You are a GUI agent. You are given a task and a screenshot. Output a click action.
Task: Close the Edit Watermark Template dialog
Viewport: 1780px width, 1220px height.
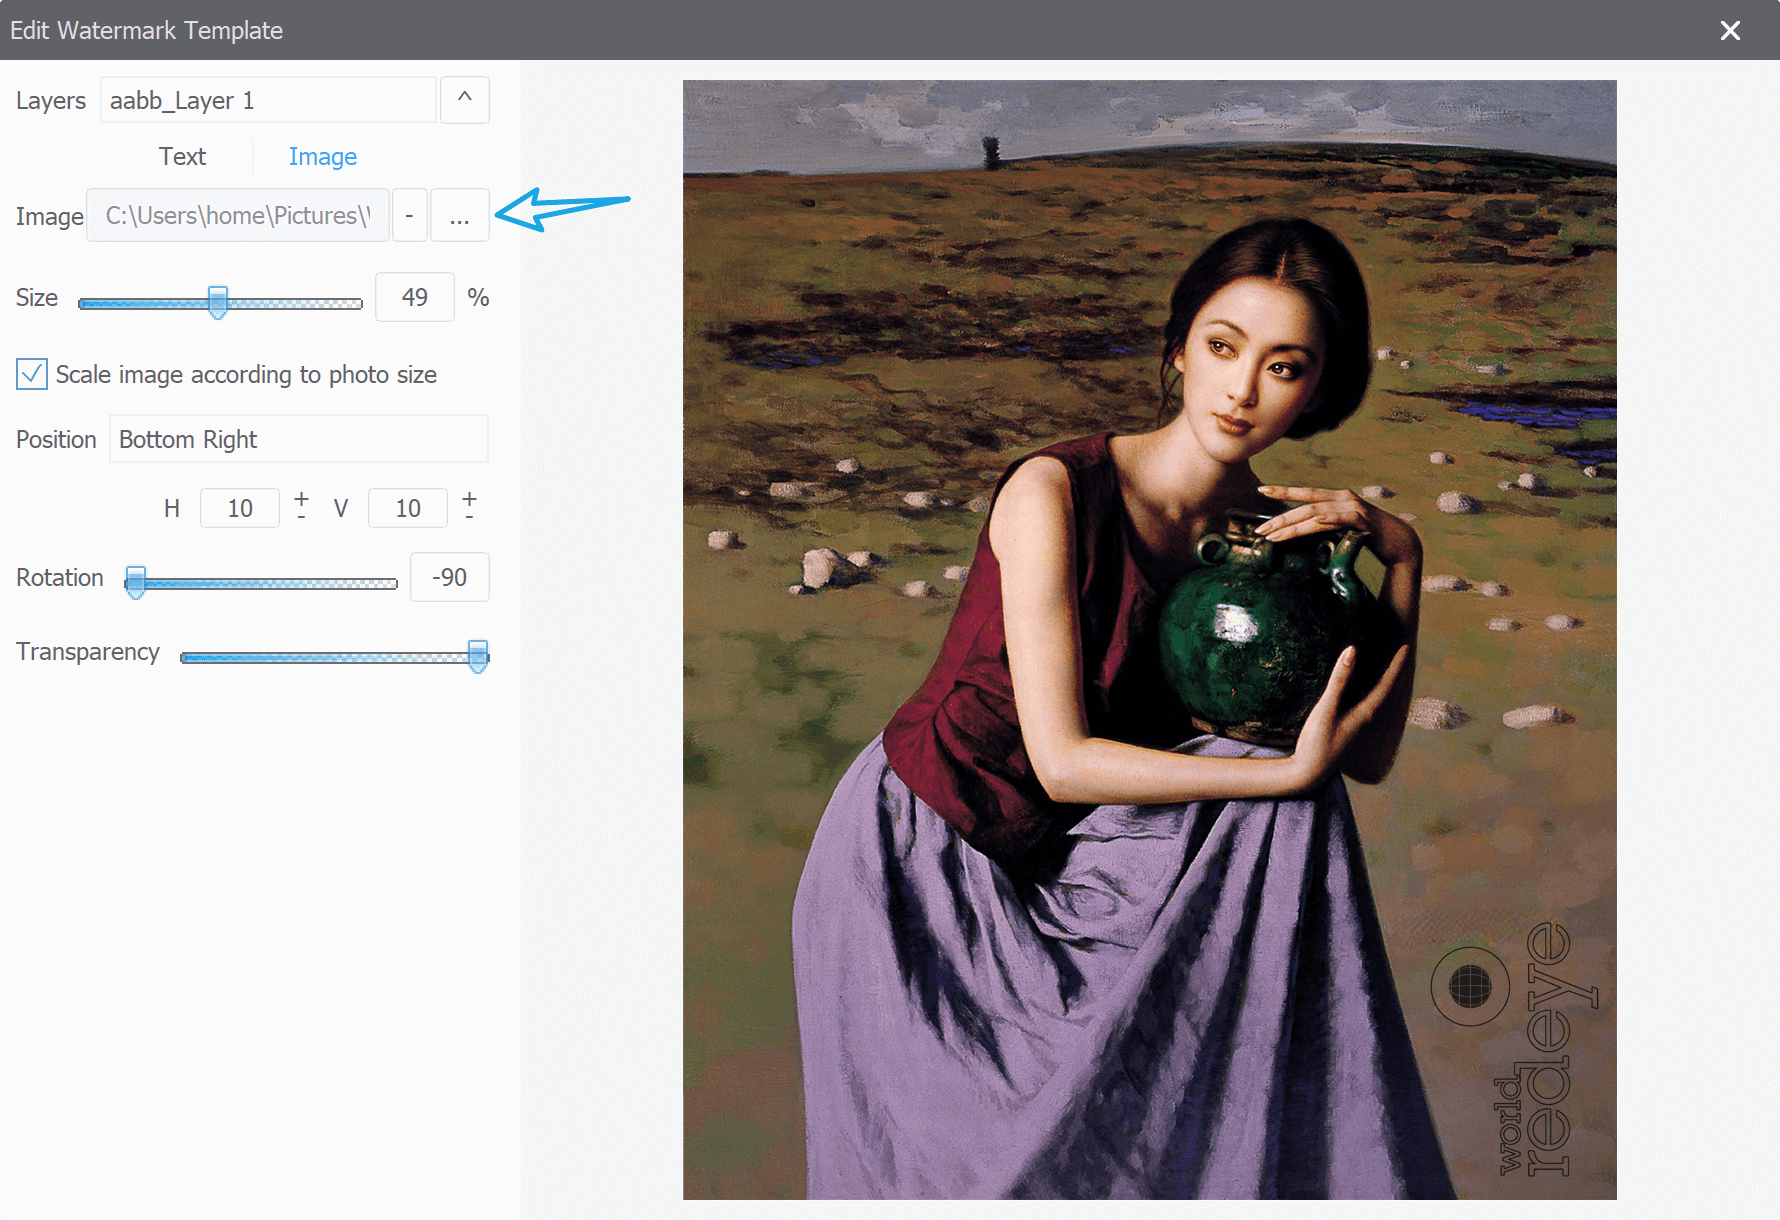click(x=1730, y=30)
